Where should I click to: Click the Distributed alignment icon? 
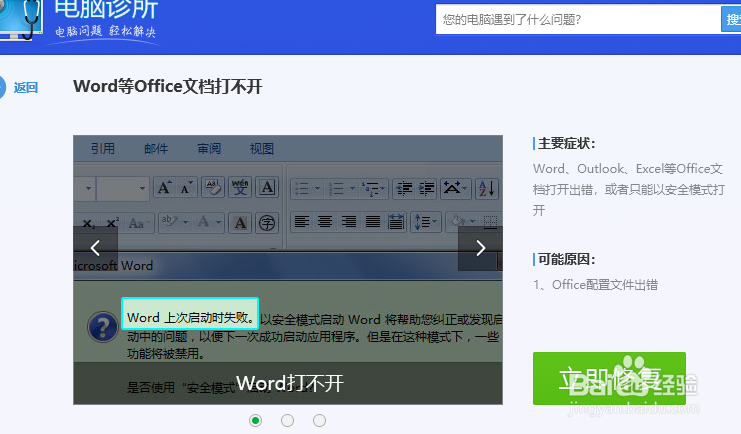click(396, 221)
